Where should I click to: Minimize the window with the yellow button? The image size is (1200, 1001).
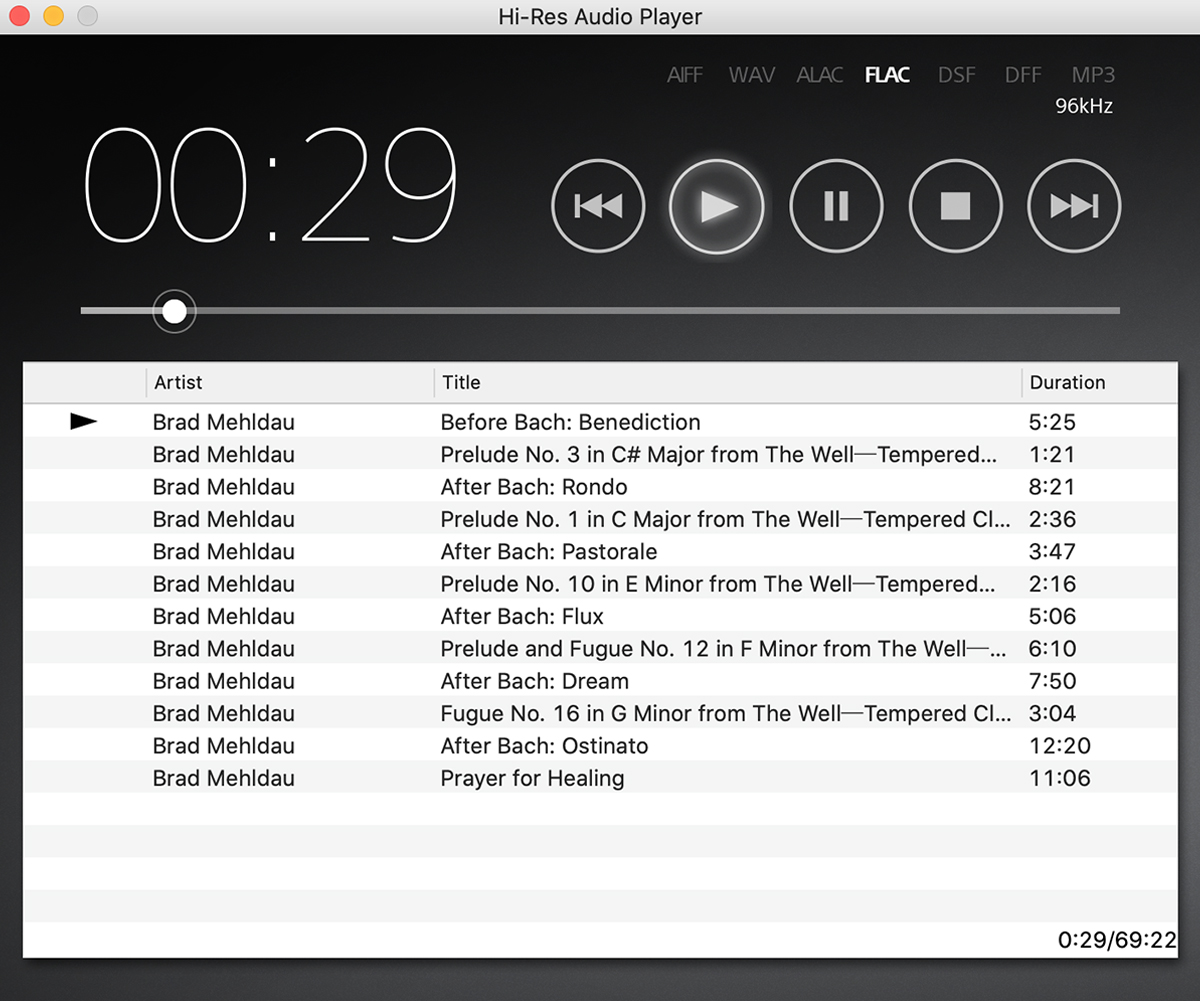coord(54,17)
